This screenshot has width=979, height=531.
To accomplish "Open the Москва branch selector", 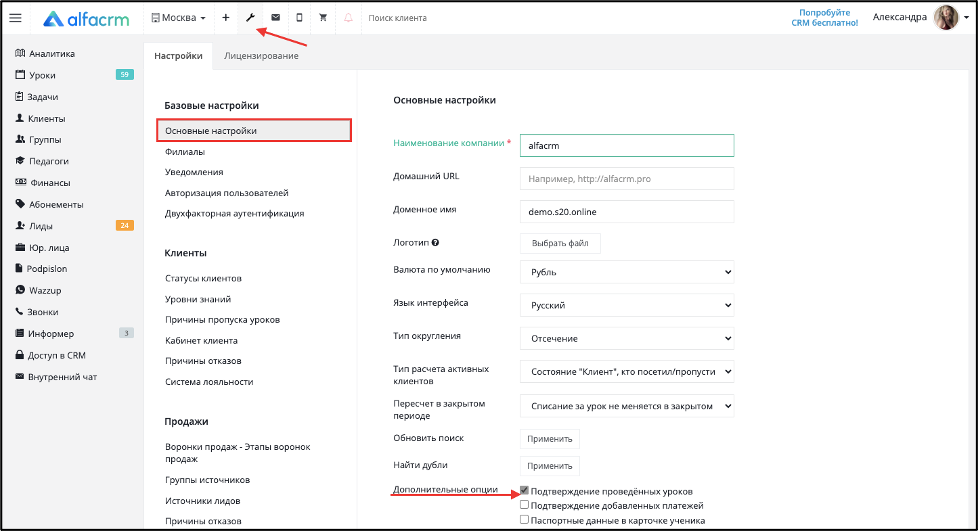I will click(178, 17).
